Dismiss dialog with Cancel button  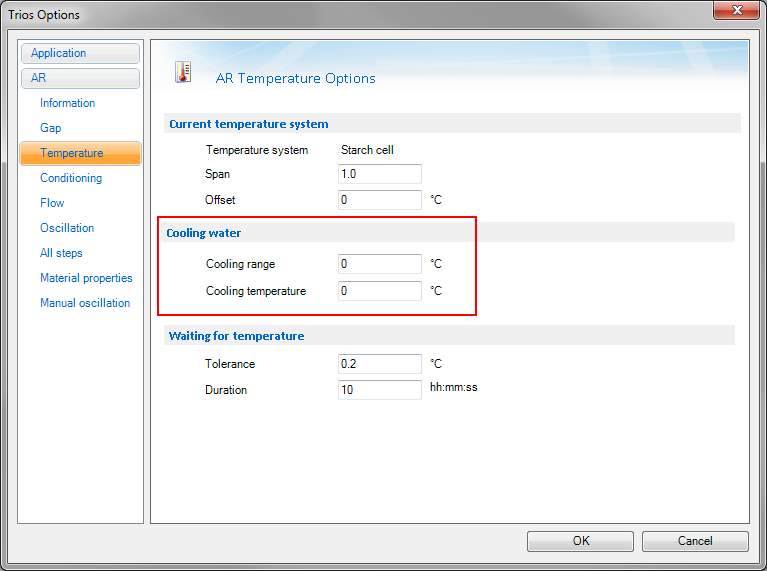point(695,541)
